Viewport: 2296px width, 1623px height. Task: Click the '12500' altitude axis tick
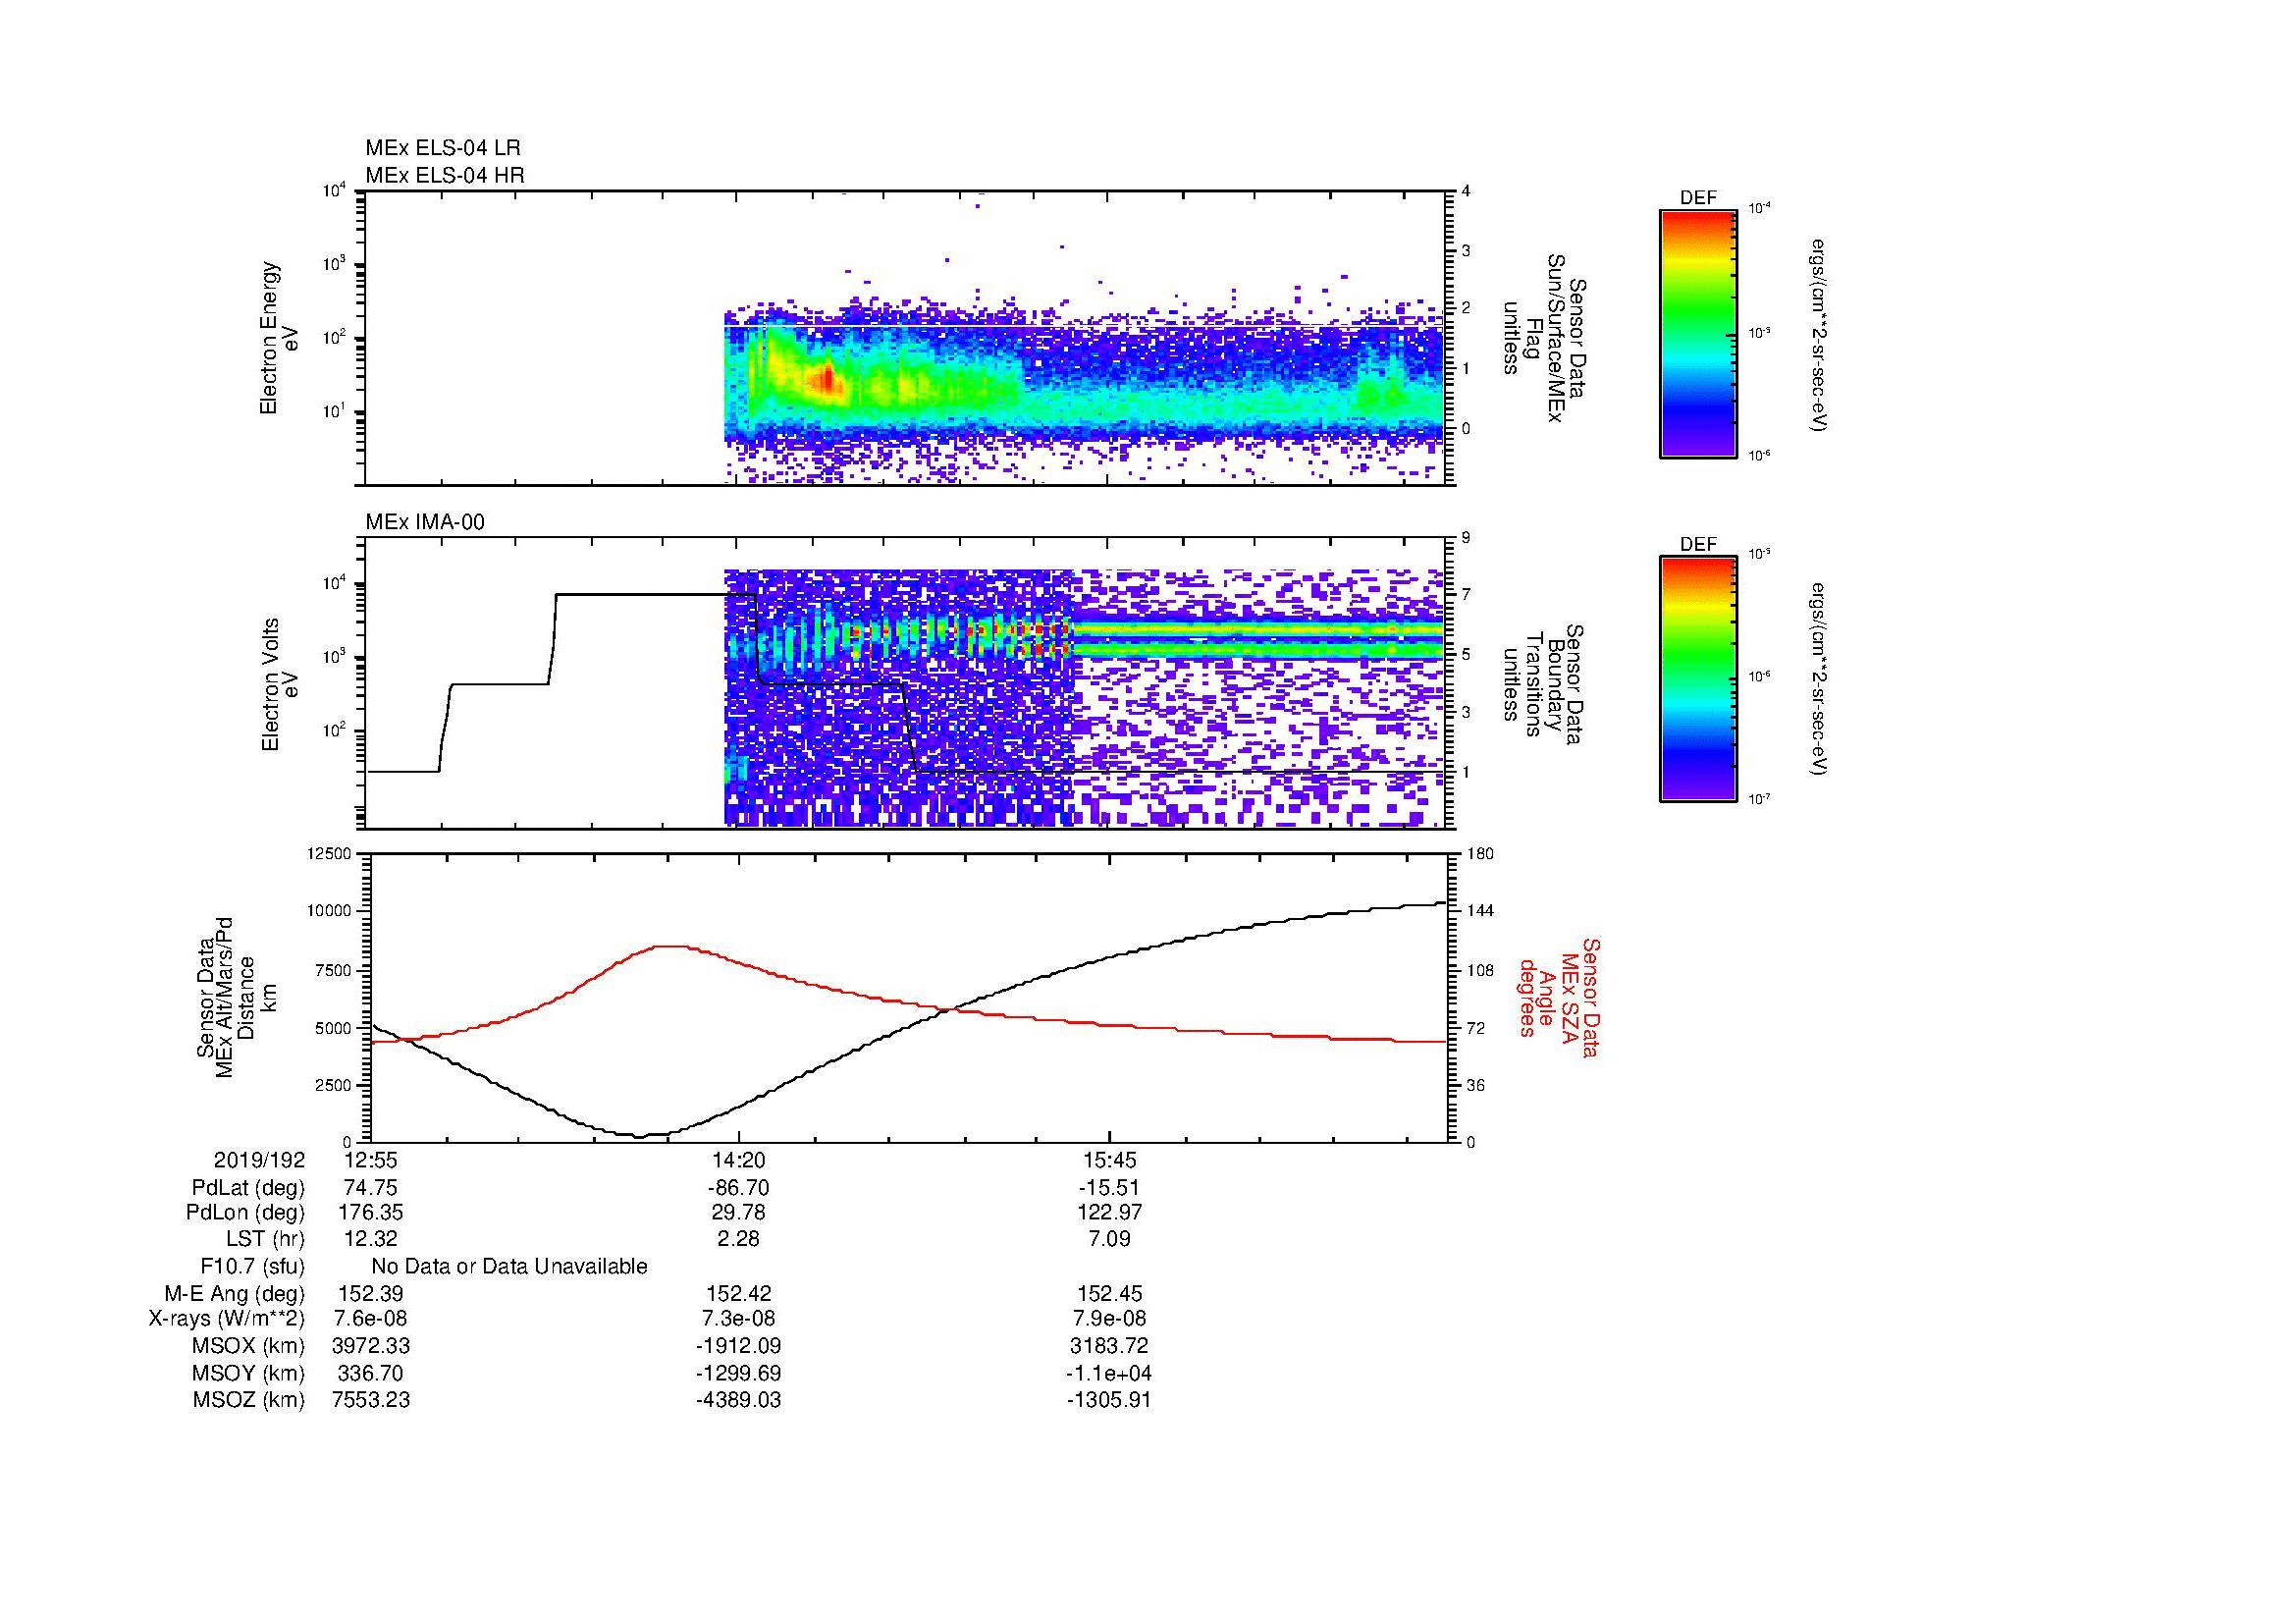click(x=331, y=854)
